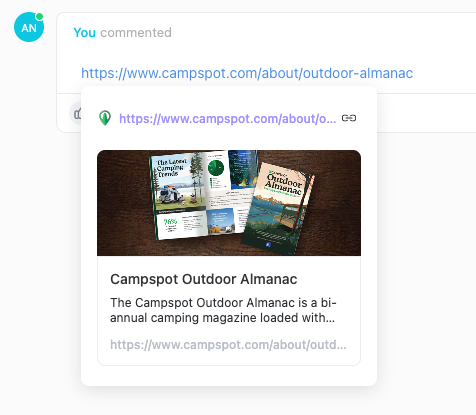Click the green pie chart in magazine

point(216,167)
